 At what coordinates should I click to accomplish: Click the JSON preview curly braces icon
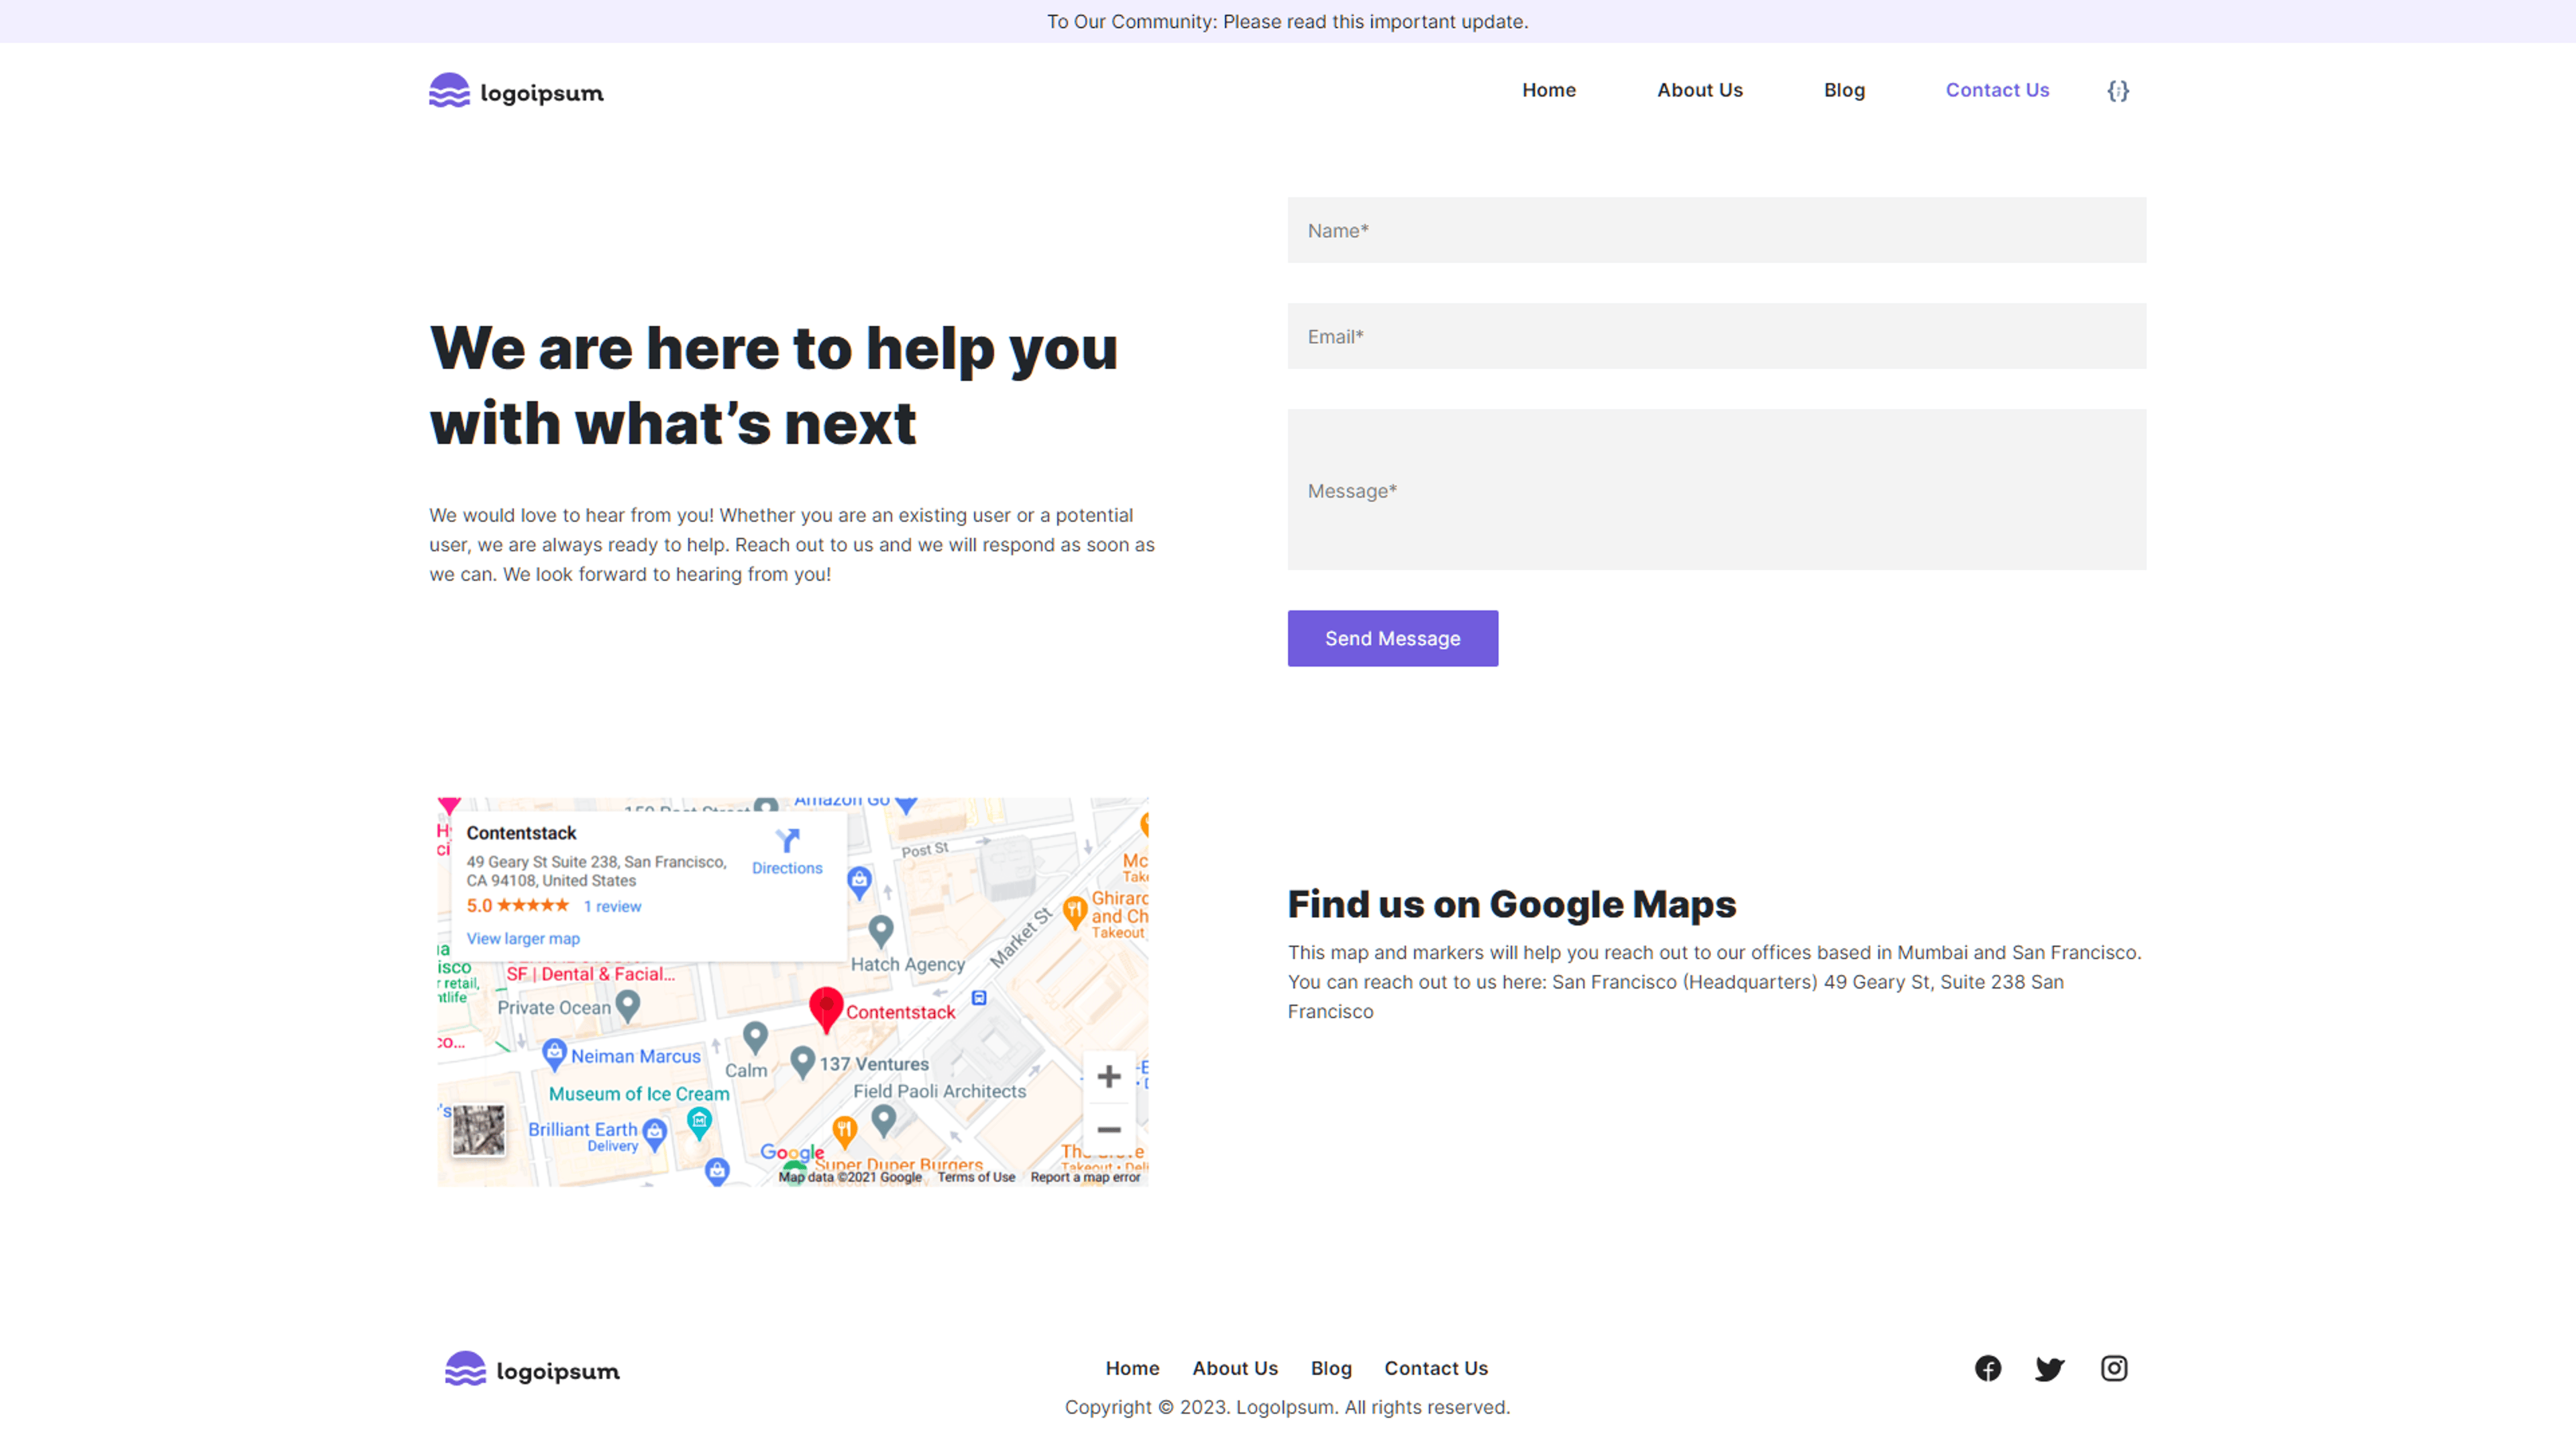click(x=2118, y=91)
